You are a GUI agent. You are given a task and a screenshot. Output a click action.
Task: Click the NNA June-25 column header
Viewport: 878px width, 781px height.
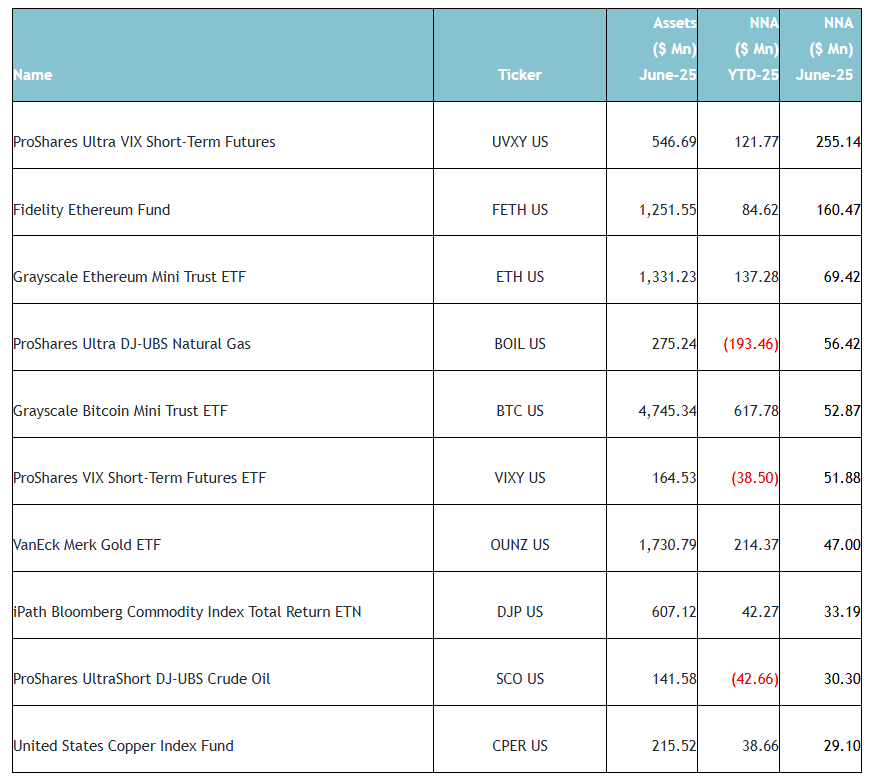[824, 49]
